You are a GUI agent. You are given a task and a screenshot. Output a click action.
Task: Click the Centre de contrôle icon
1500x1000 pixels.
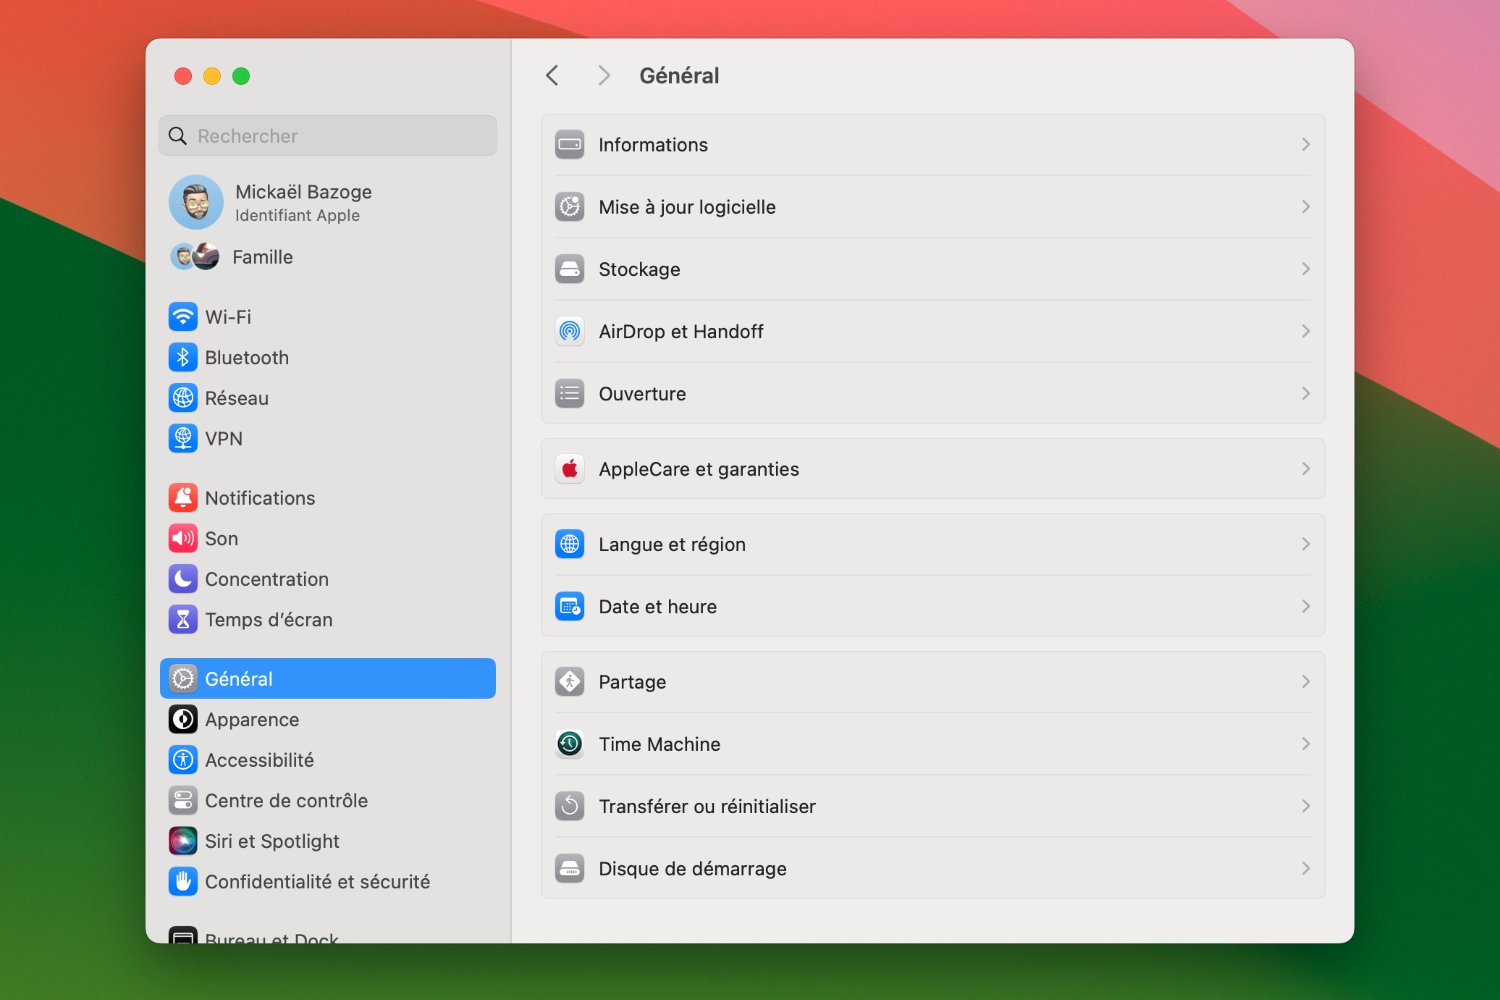(183, 800)
